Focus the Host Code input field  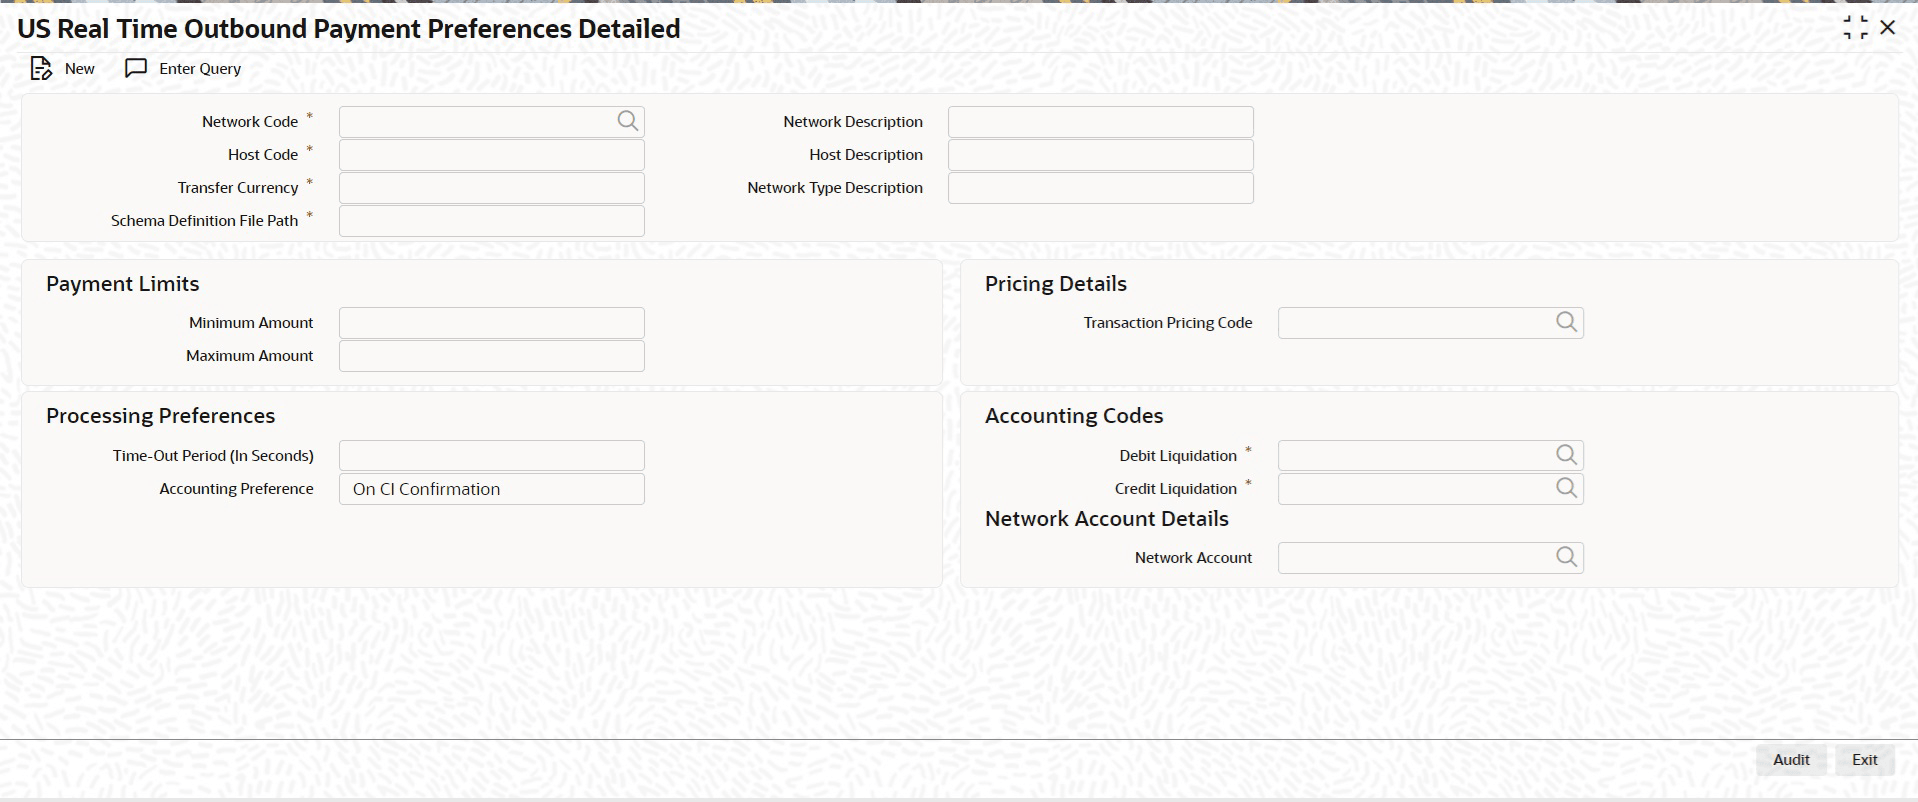point(492,155)
